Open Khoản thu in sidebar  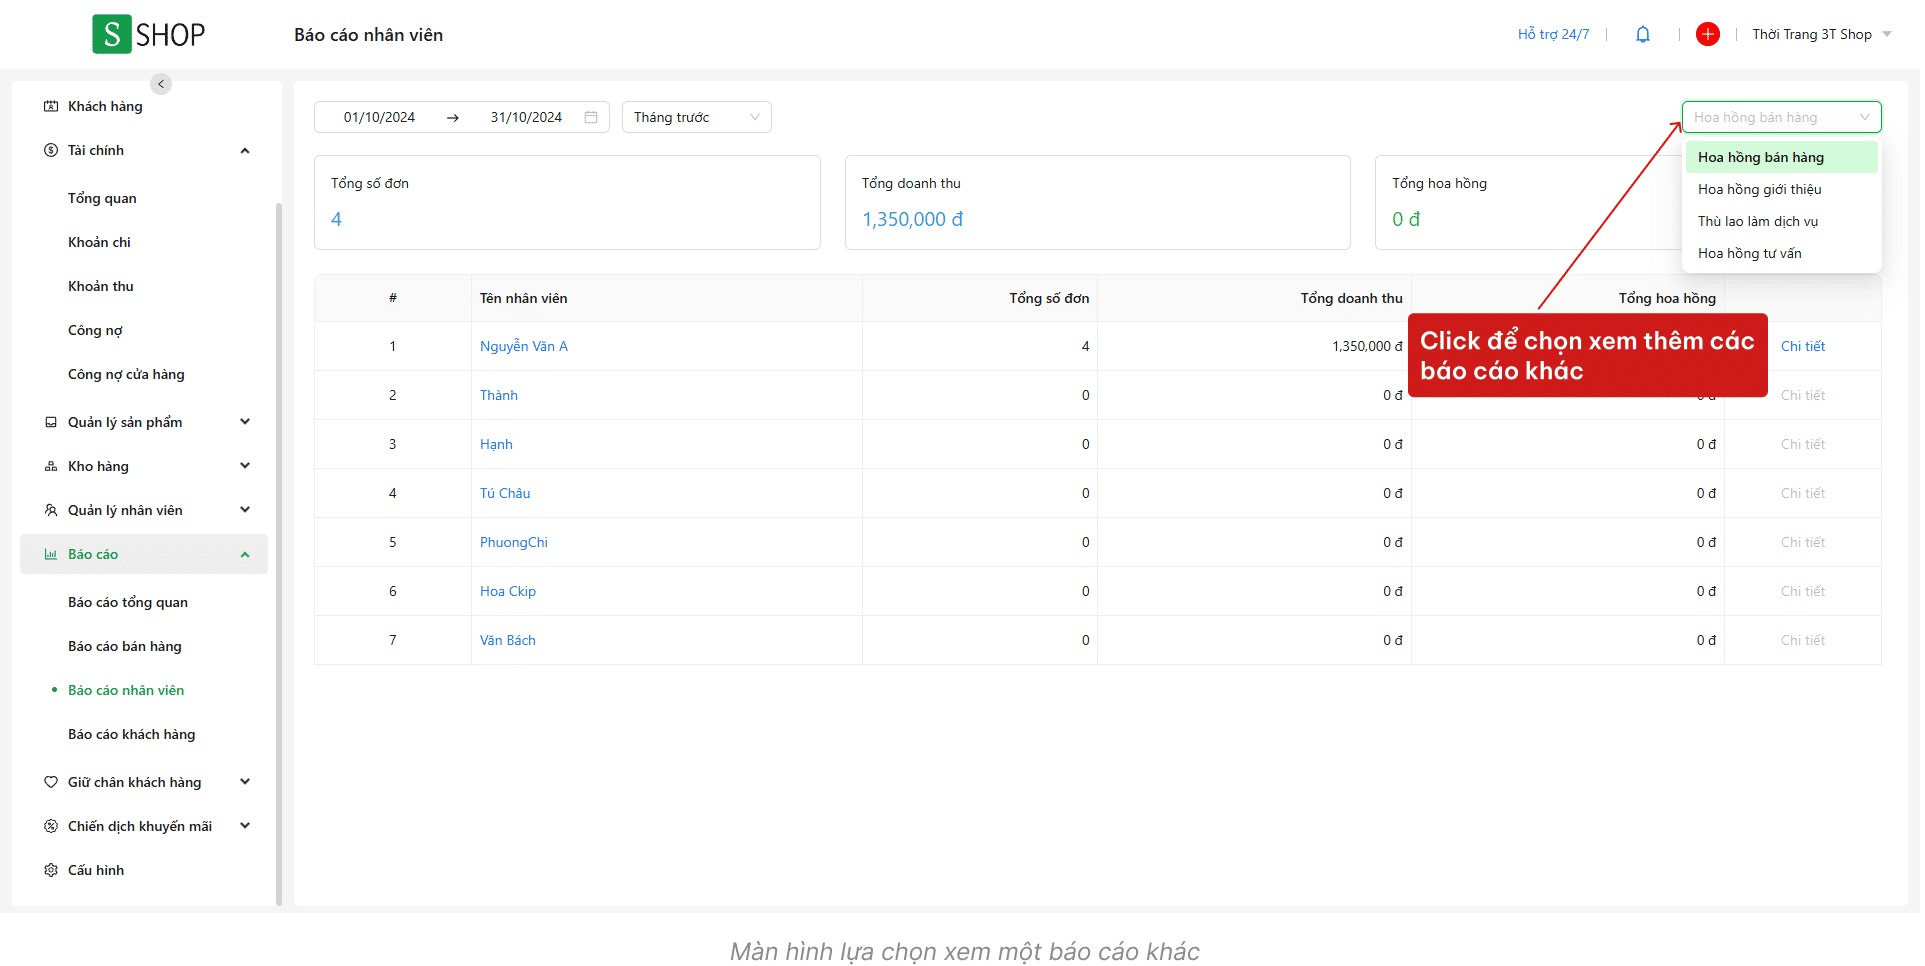coord(100,286)
